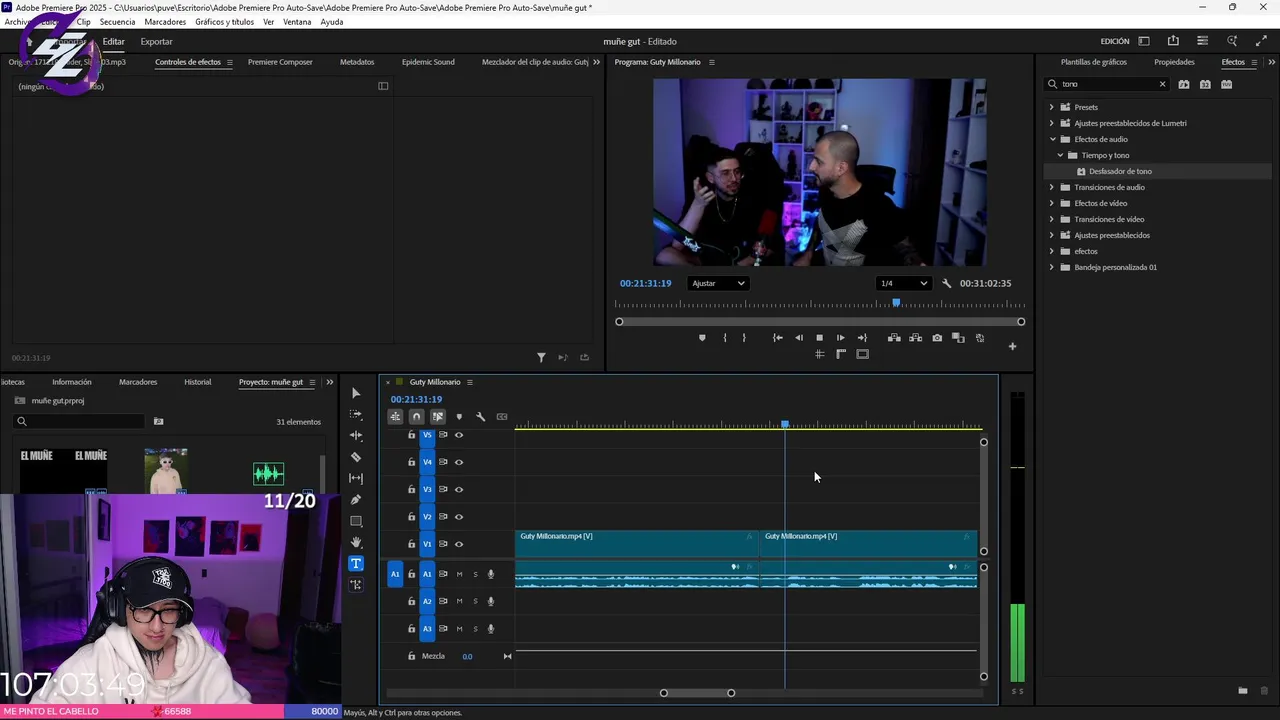Toggle visibility eye of track V4
The image size is (1280, 720).
(x=459, y=462)
